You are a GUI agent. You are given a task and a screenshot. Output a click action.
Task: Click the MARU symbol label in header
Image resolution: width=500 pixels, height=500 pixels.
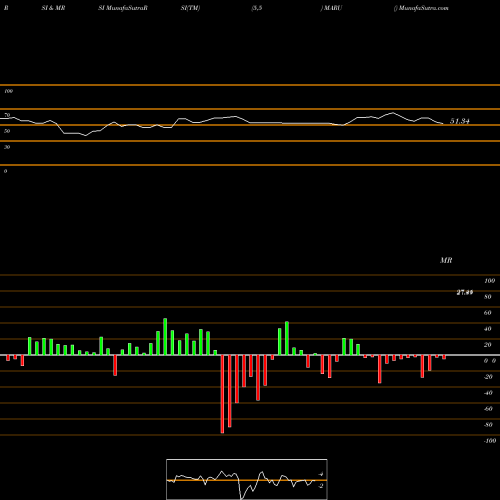click(331, 8)
